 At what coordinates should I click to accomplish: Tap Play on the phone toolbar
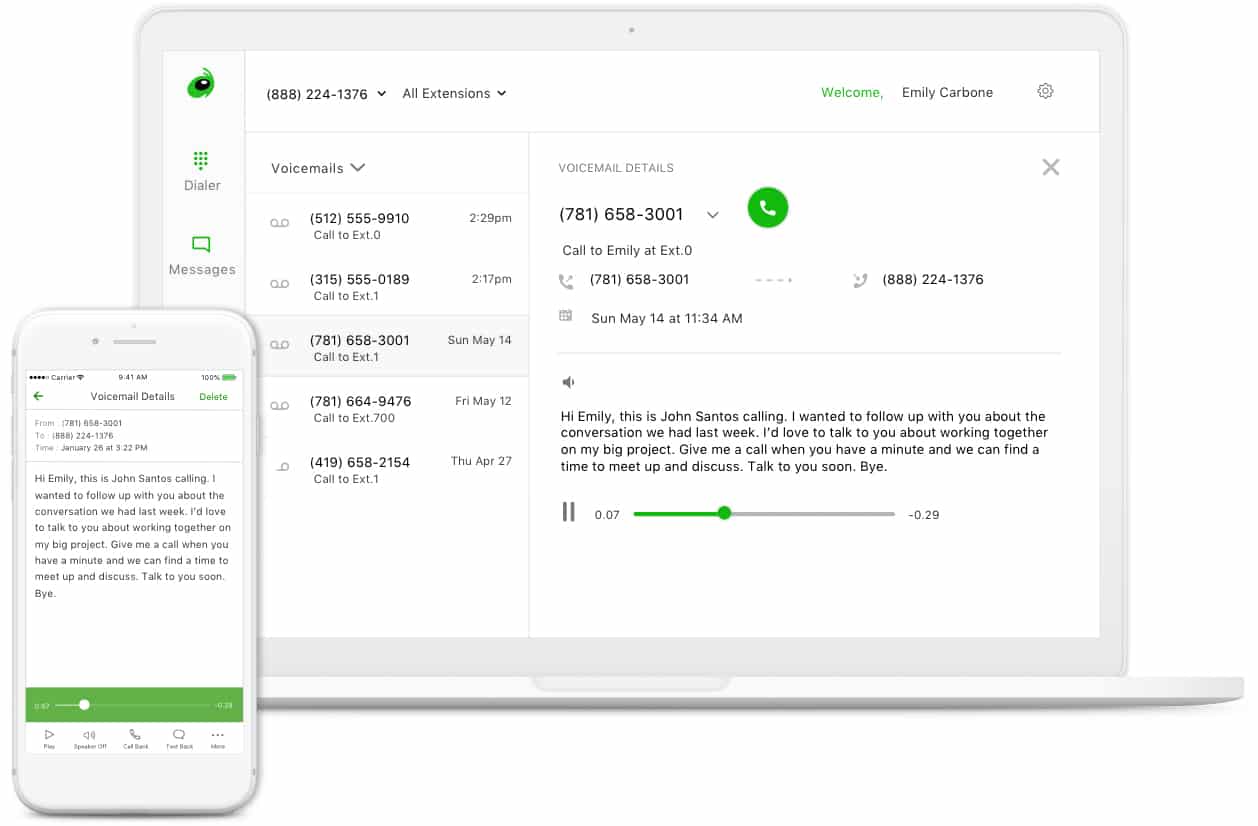point(49,739)
